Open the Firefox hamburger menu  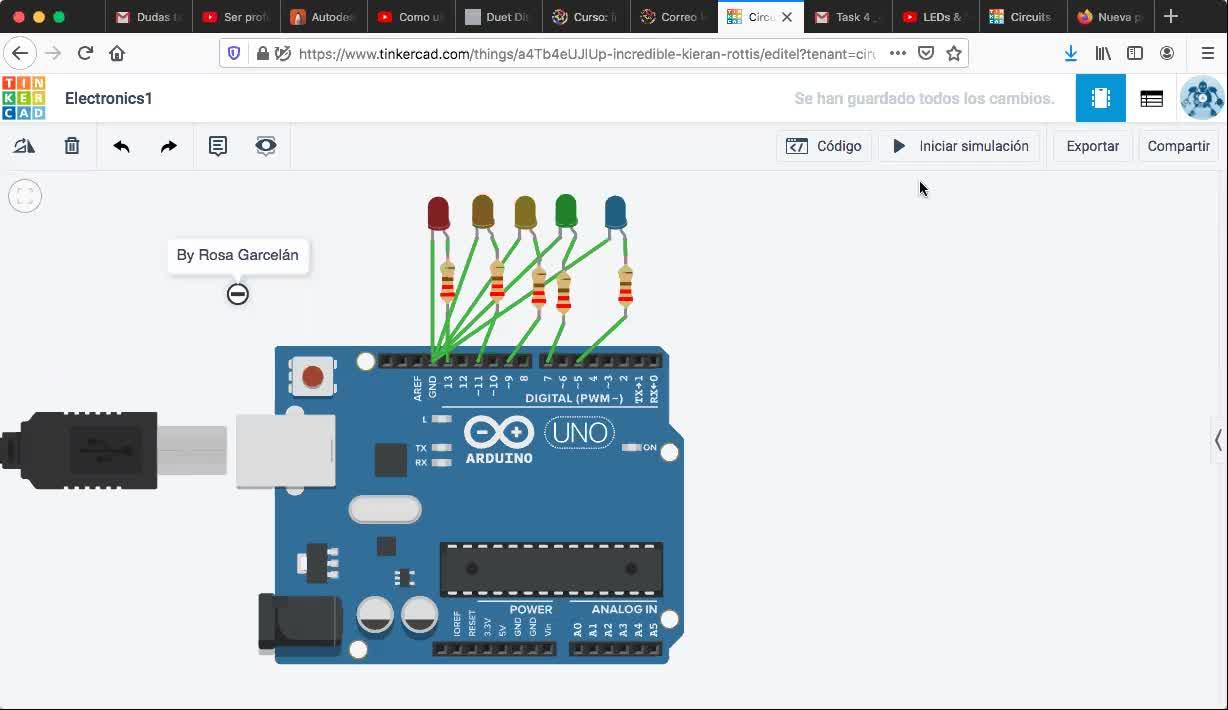point(1207,54)
